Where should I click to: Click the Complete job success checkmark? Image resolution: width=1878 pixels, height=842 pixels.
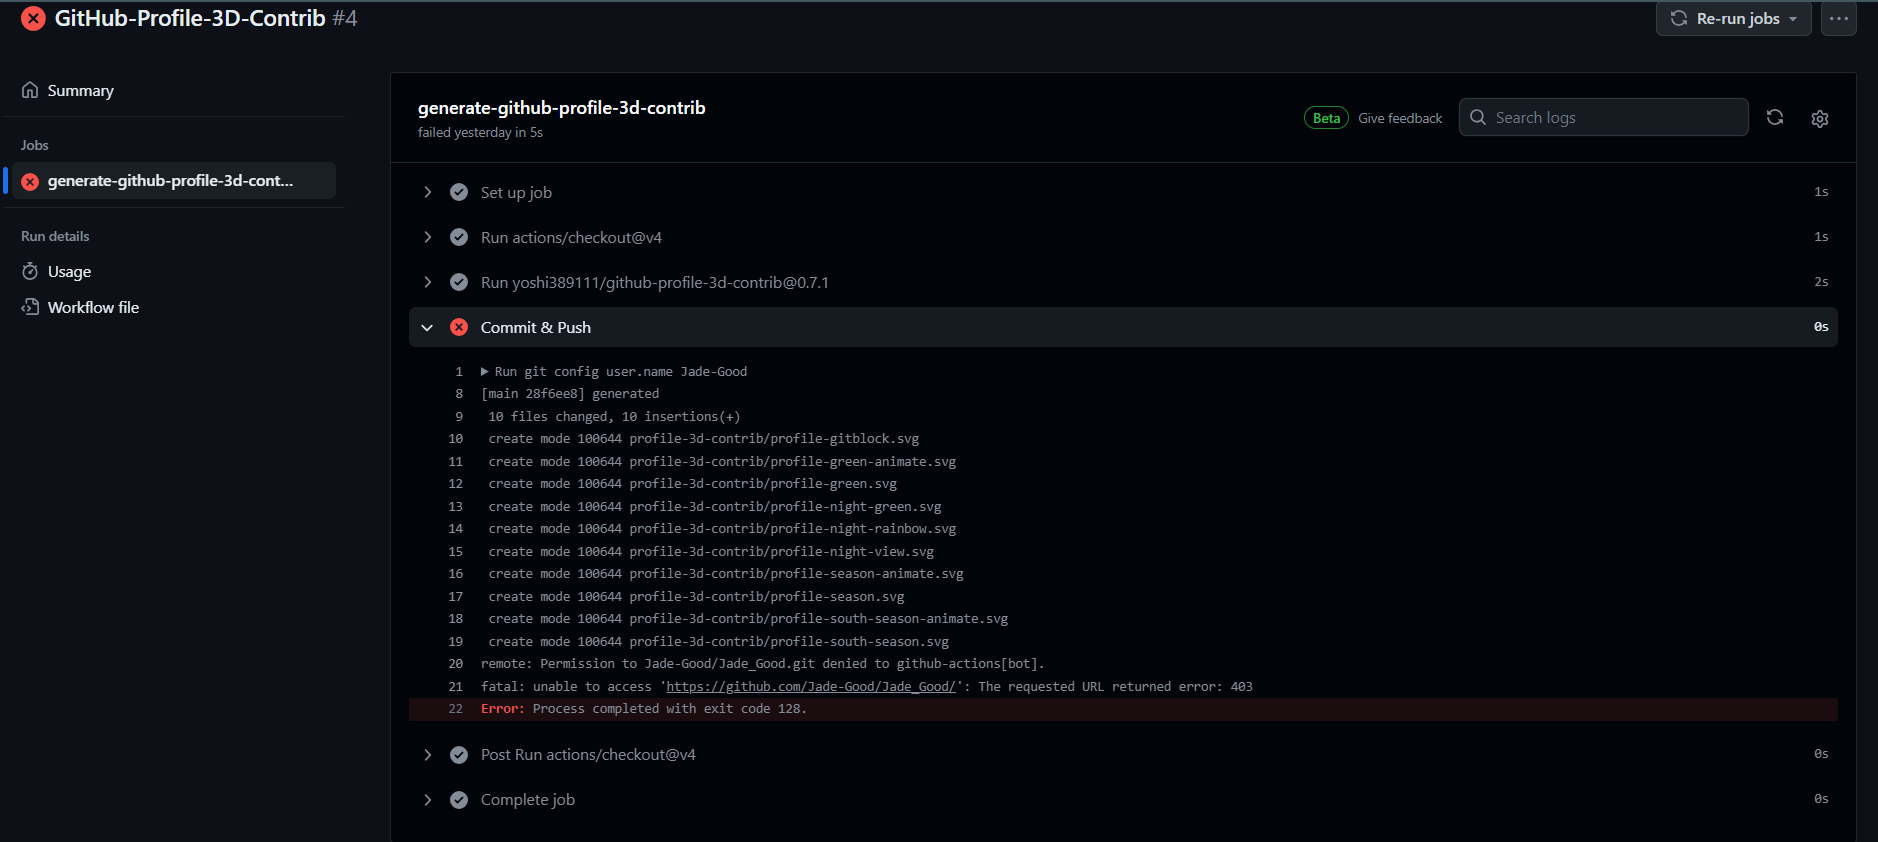click(x=459, y=800)
